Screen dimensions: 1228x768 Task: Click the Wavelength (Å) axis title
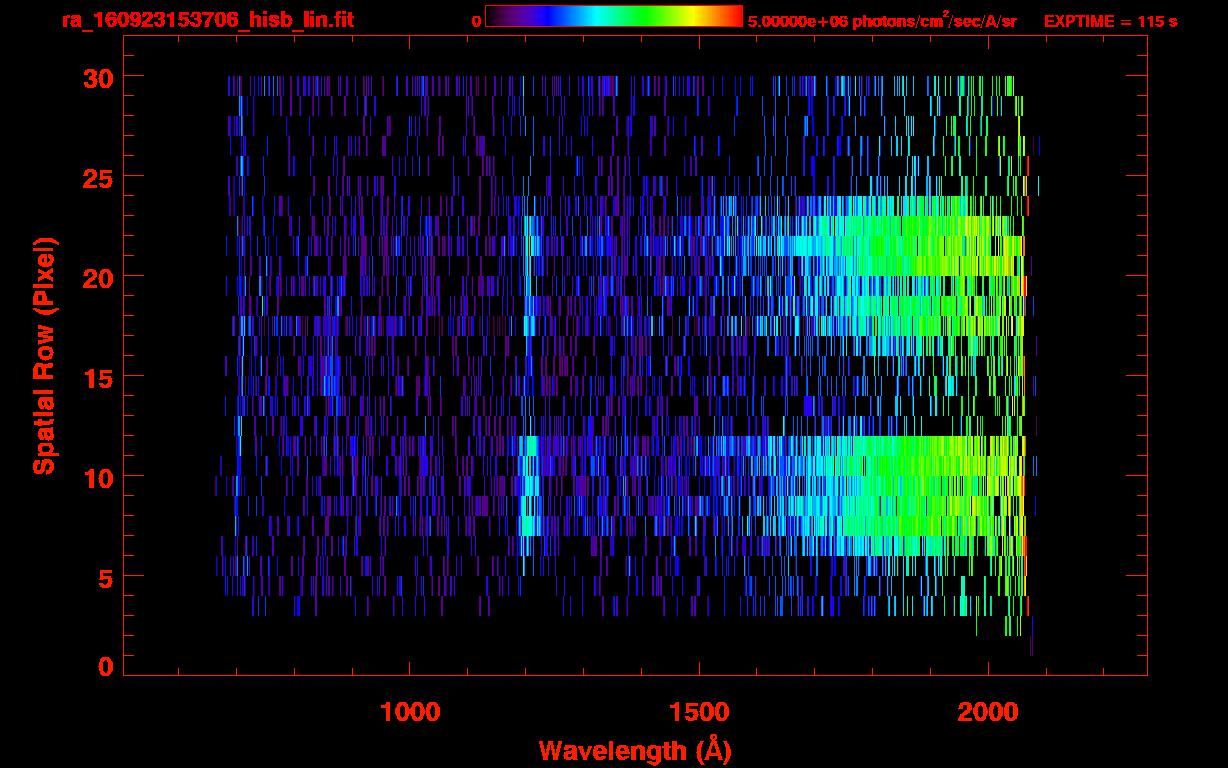635,750
